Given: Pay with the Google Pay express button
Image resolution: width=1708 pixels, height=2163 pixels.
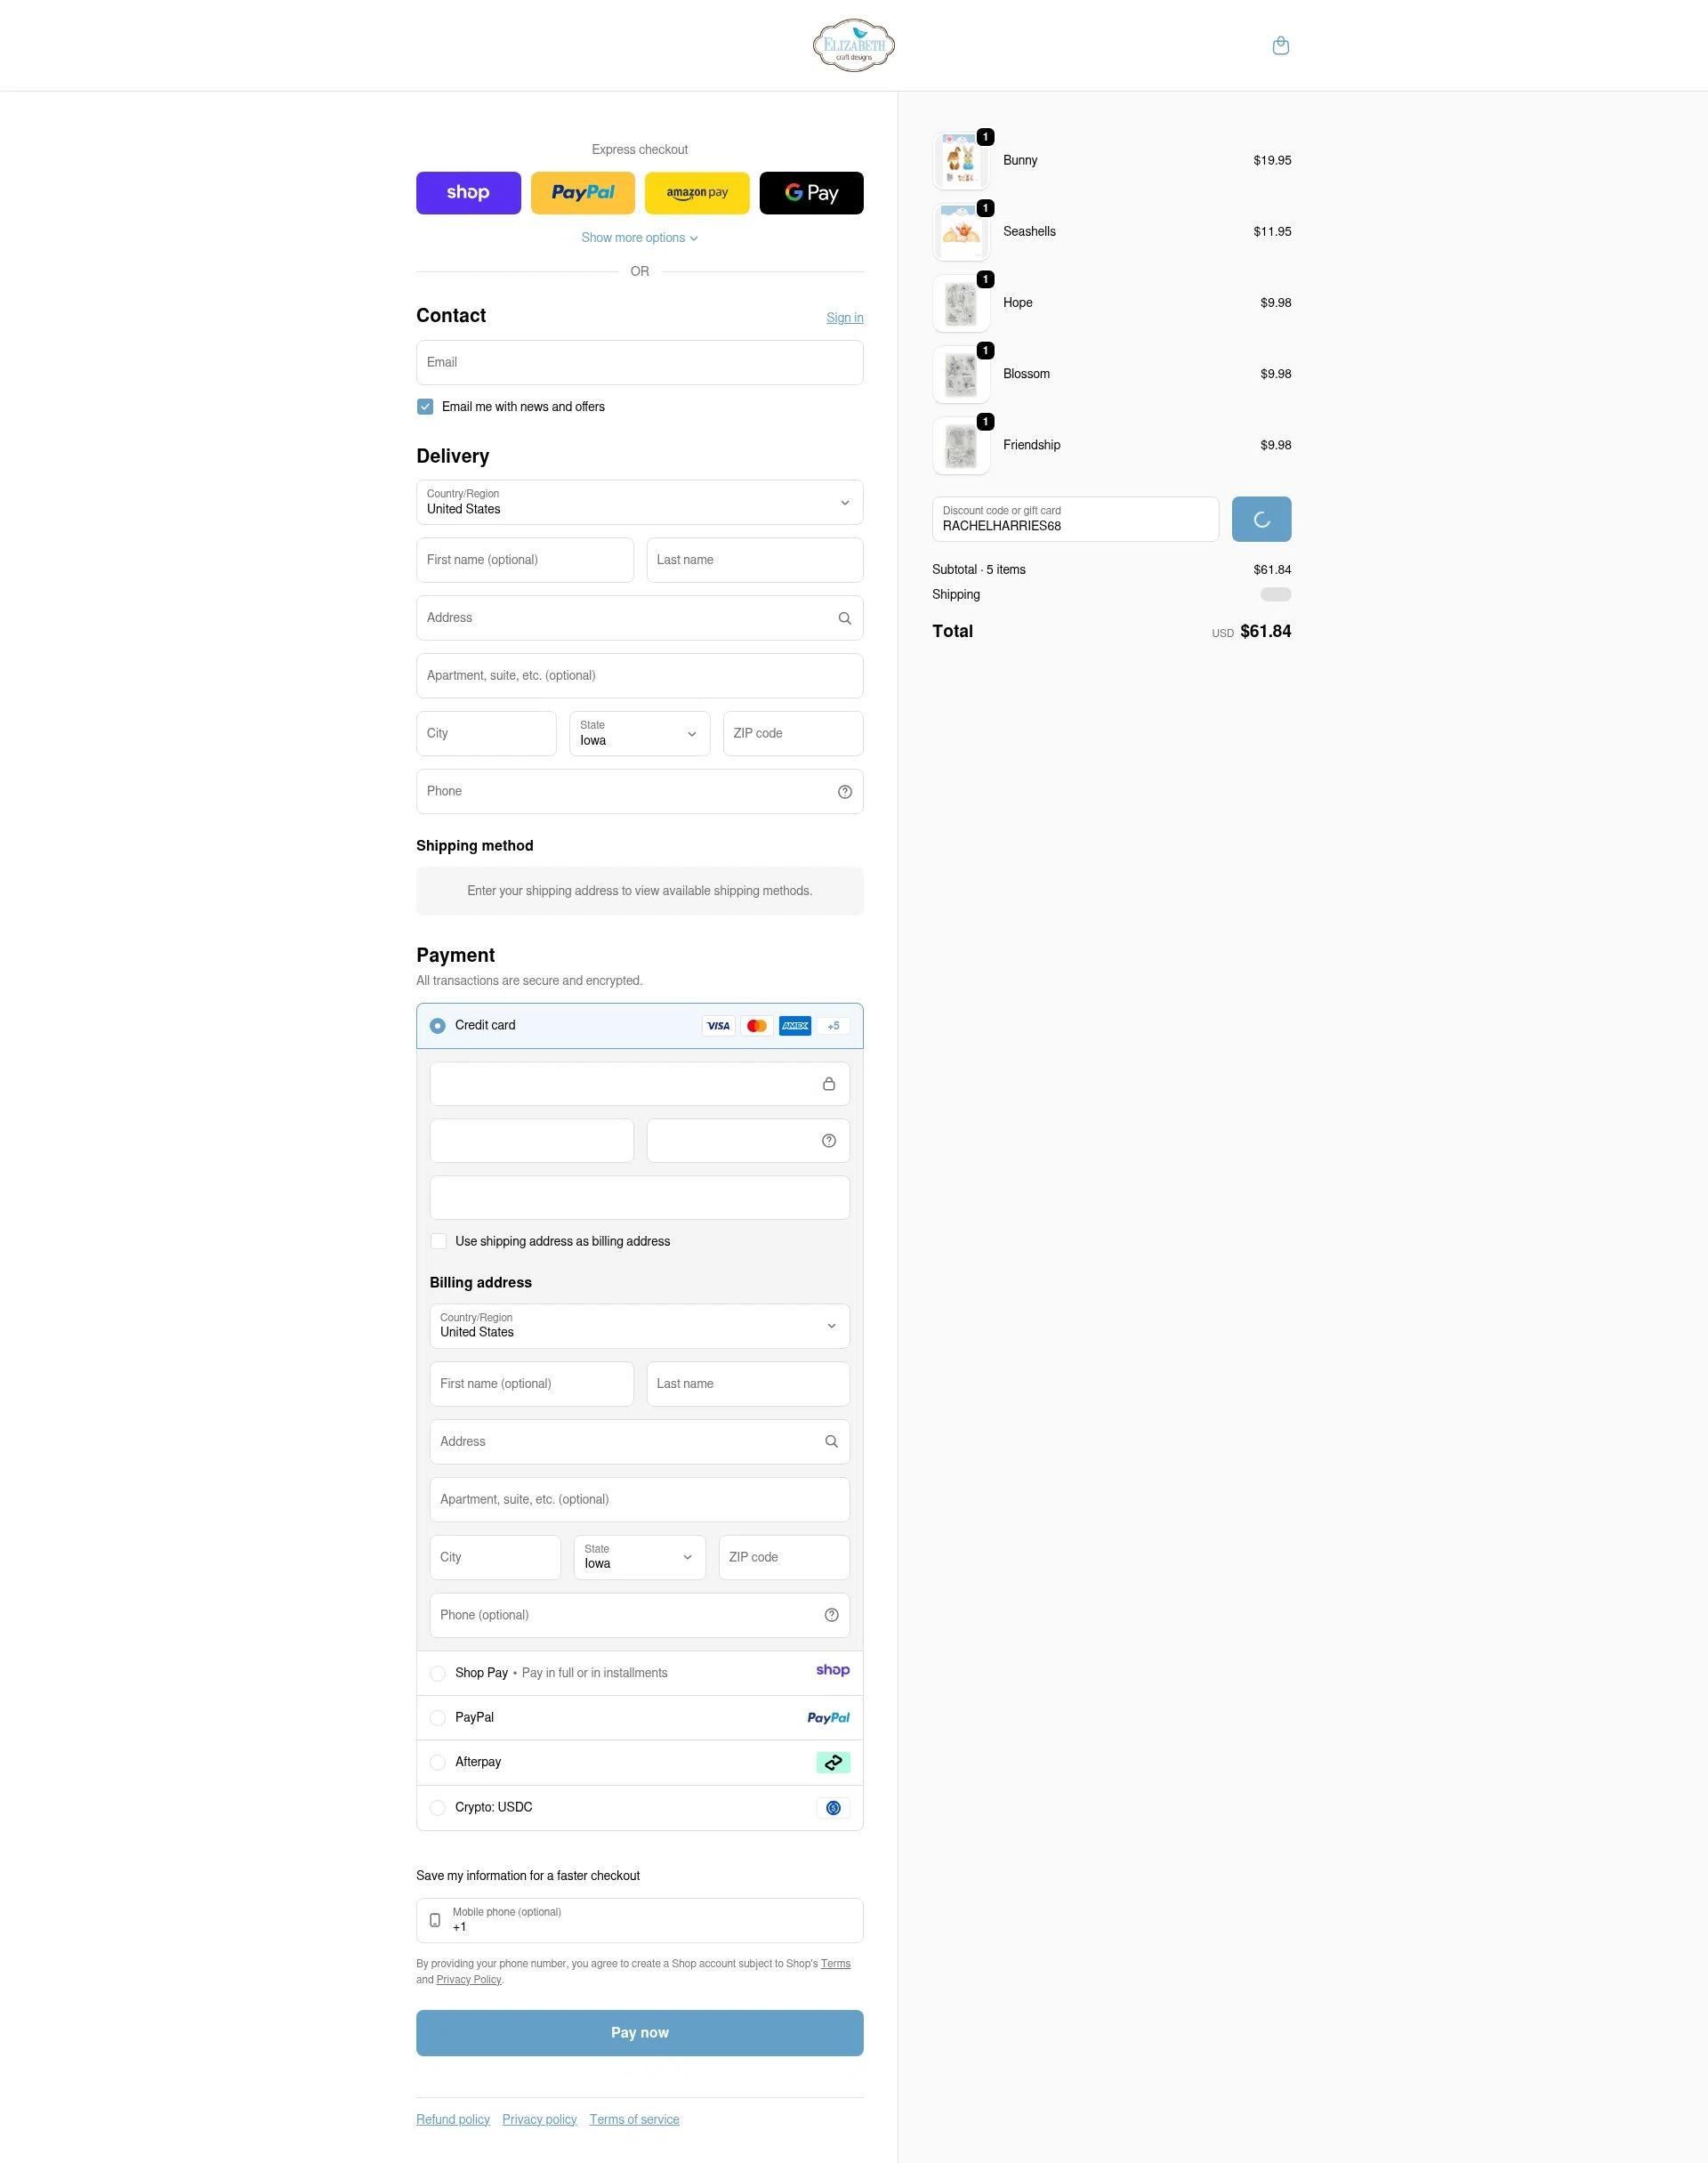Looking at the screenshot, I should (x=811, y=193).
